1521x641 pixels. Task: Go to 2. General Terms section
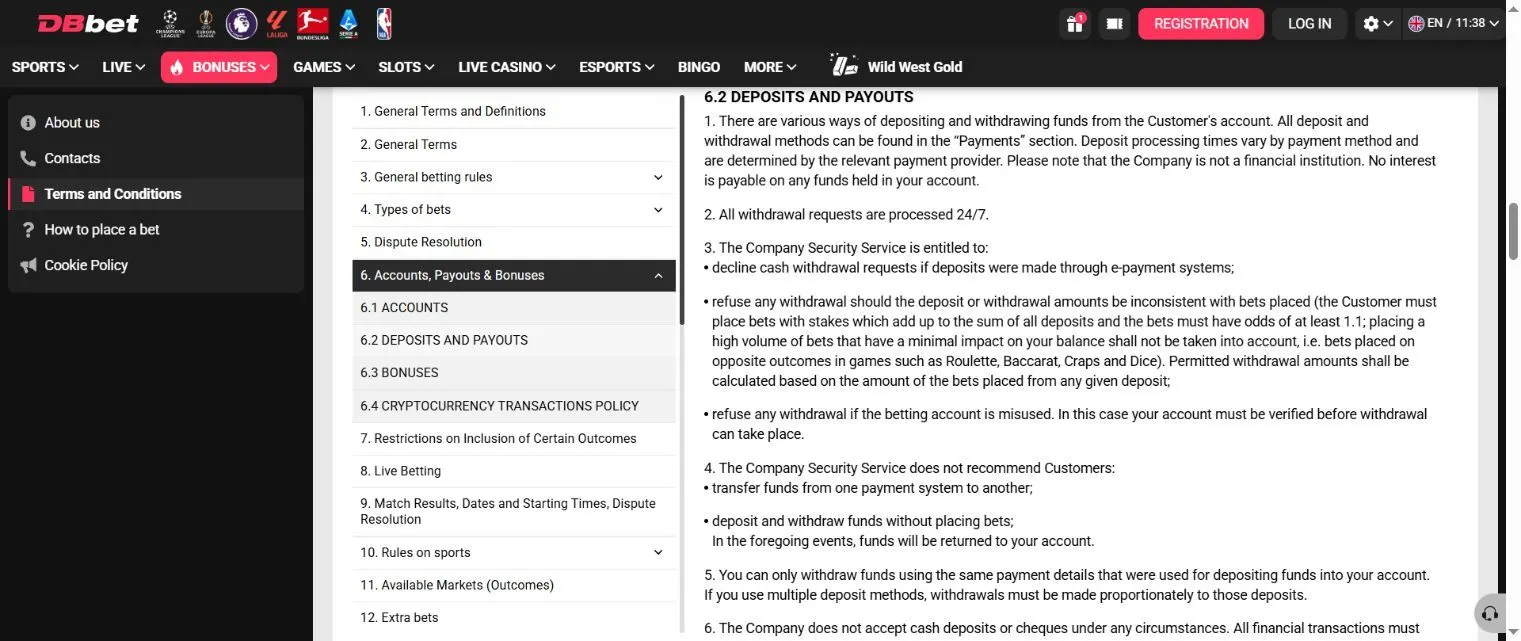point(514,145)
